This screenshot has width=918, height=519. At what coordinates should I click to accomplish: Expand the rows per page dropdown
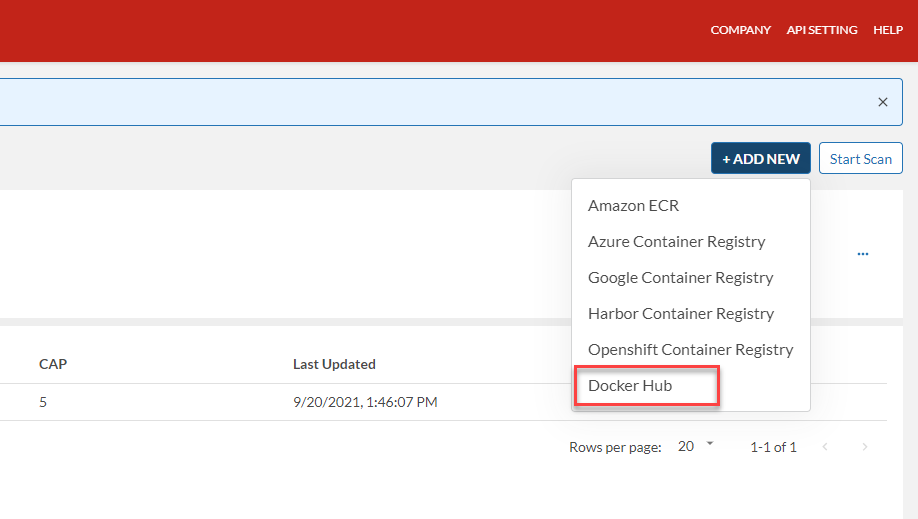click(696, 446)
